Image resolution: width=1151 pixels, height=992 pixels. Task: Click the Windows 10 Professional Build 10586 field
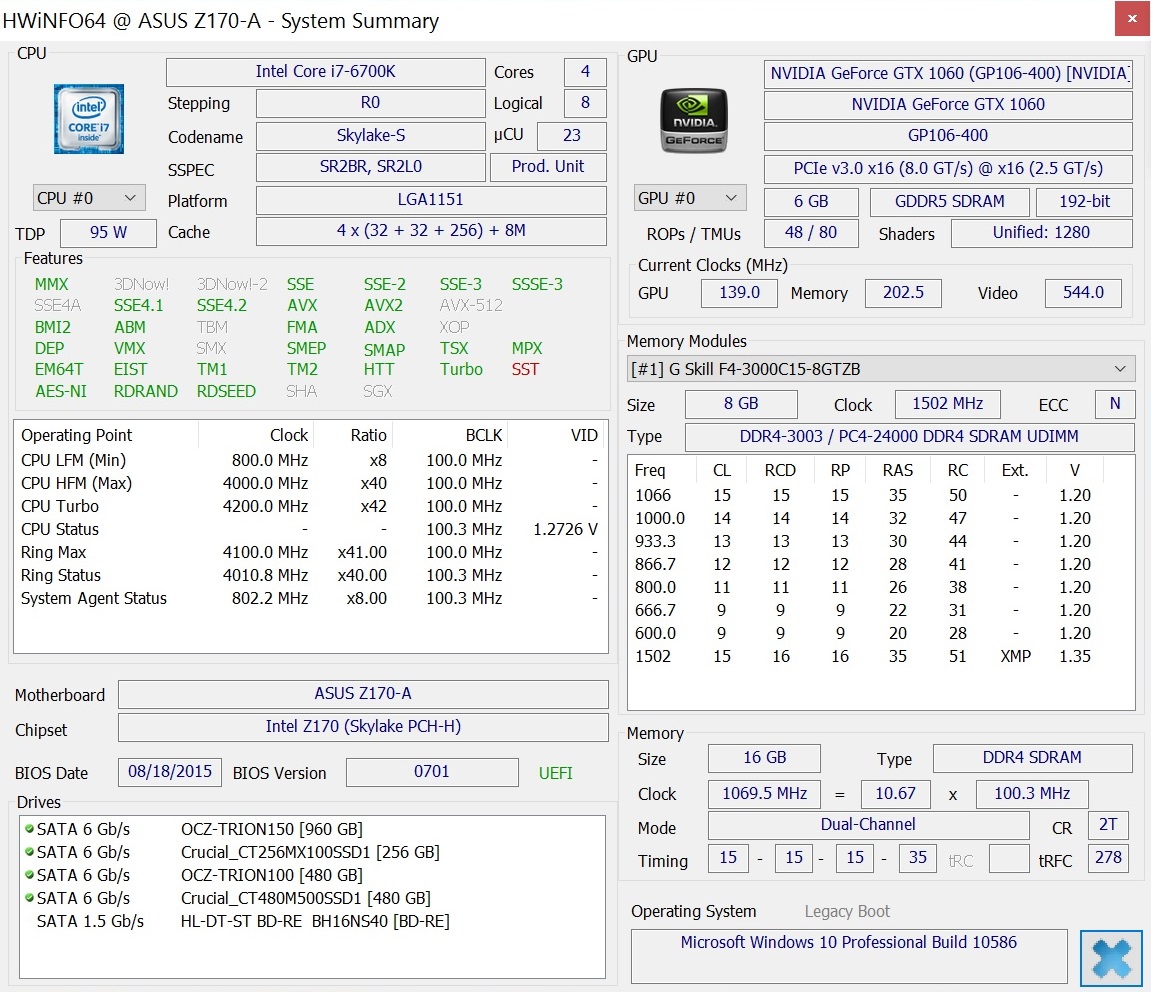849,956
